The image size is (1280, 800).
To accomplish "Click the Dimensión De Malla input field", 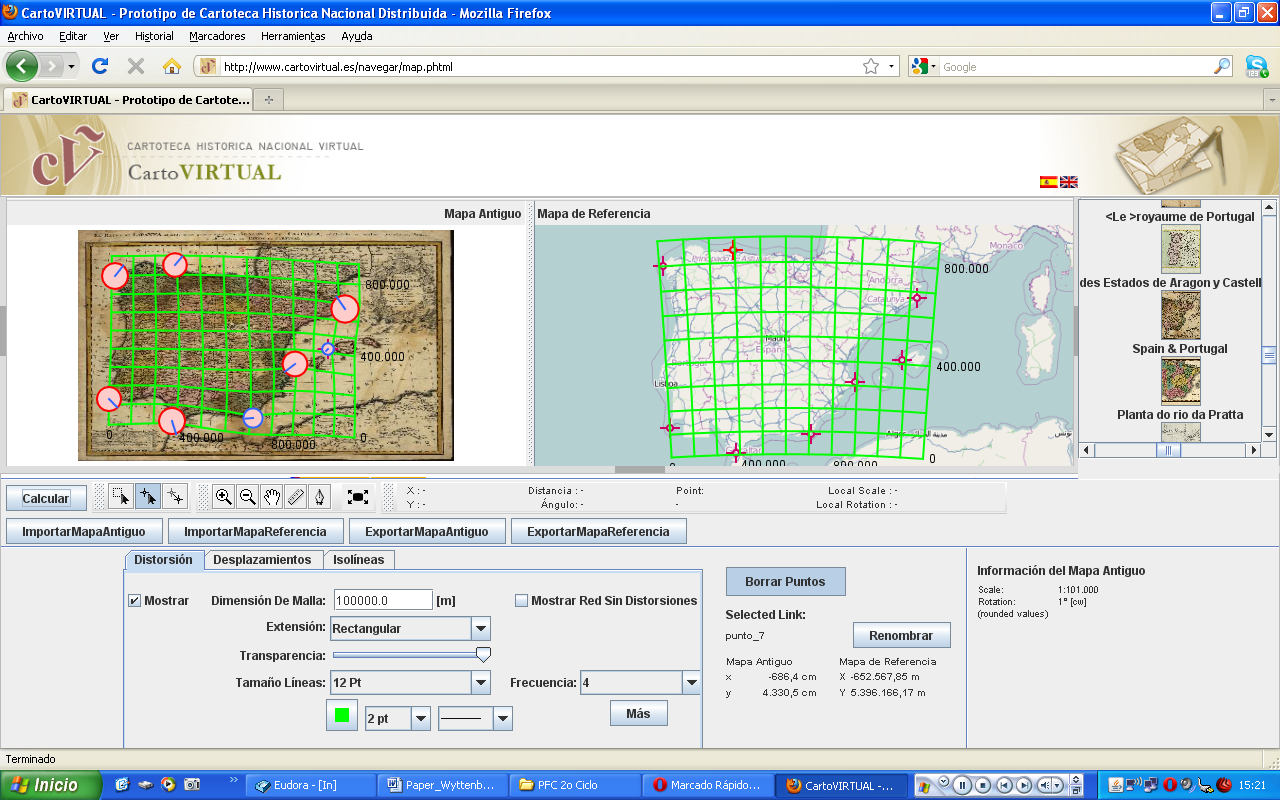I will point(382,600).
